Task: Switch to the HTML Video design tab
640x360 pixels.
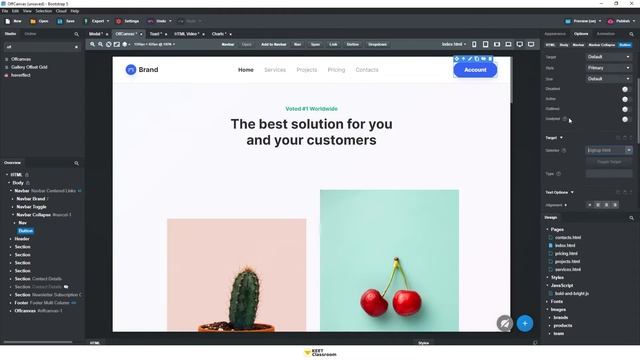Action: coord(187,34)
